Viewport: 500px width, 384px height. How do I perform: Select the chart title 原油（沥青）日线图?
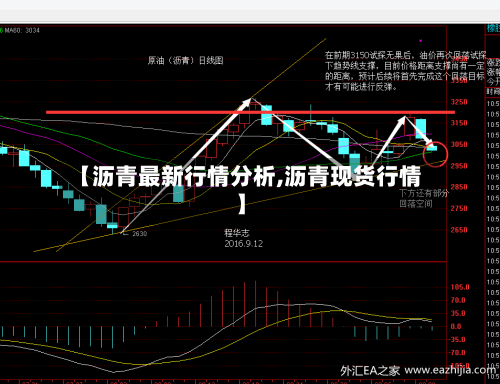pyautogui.click(x=185, y=60)
